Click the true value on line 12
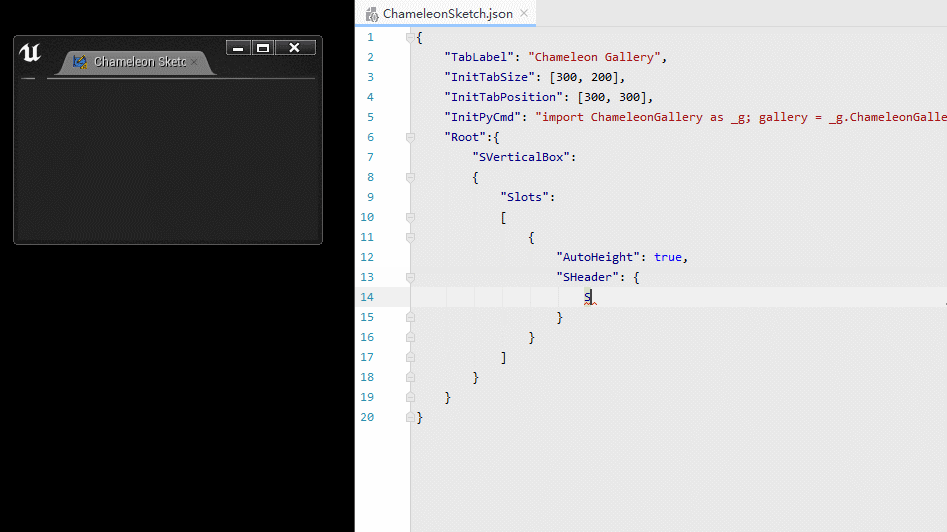947x532 pixels. point(668,257)
